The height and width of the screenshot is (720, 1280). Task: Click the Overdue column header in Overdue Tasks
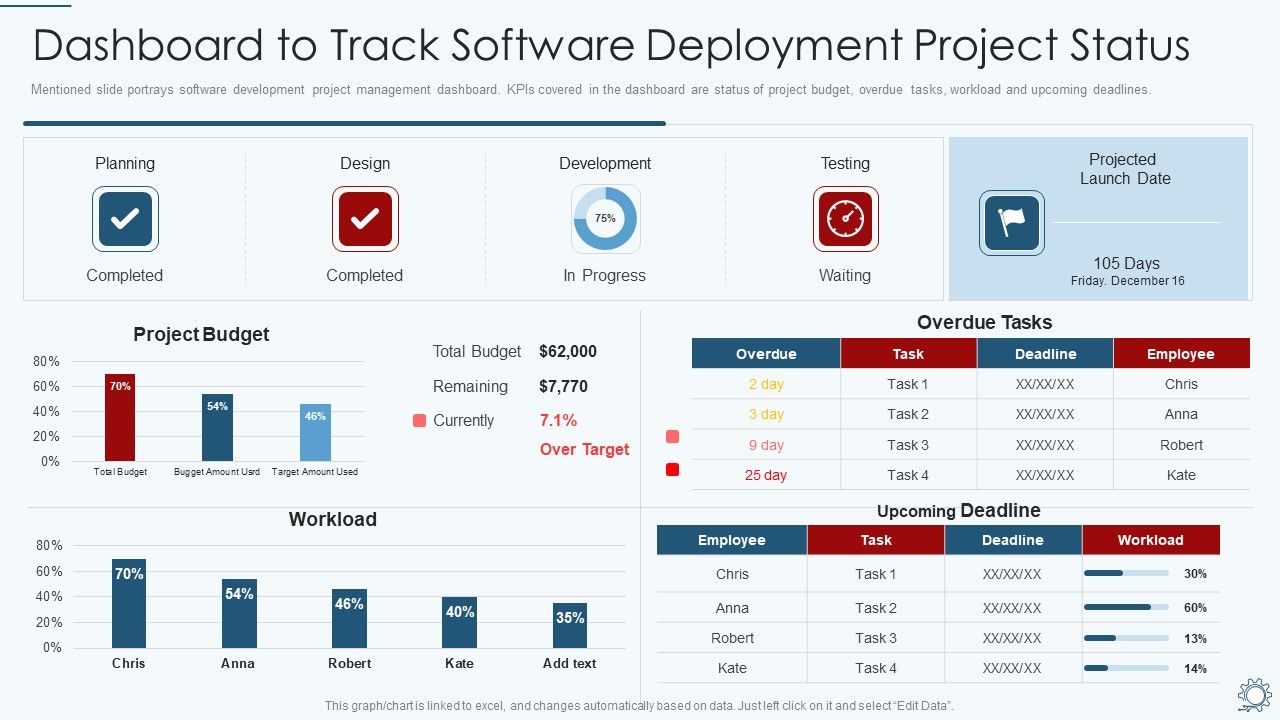pyautogui.click(x=766, y=354)
